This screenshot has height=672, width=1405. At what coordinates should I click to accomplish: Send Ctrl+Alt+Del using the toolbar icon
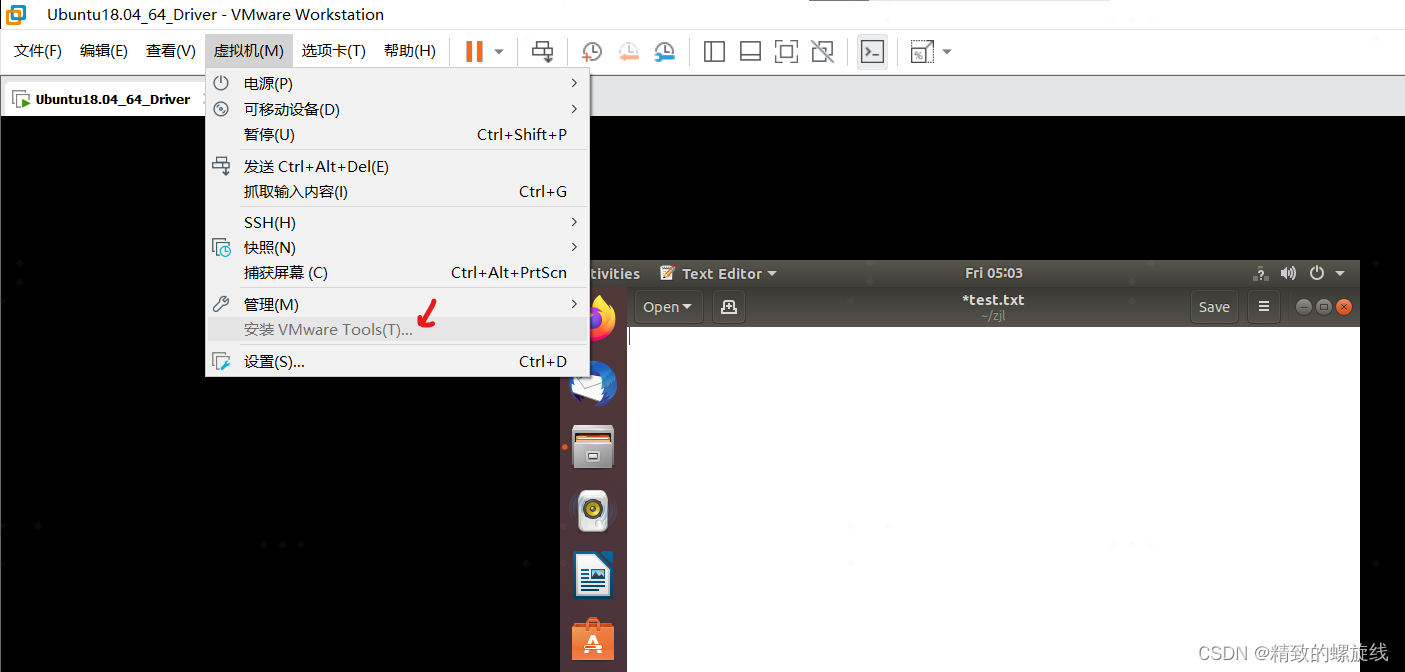click(543, 51)
